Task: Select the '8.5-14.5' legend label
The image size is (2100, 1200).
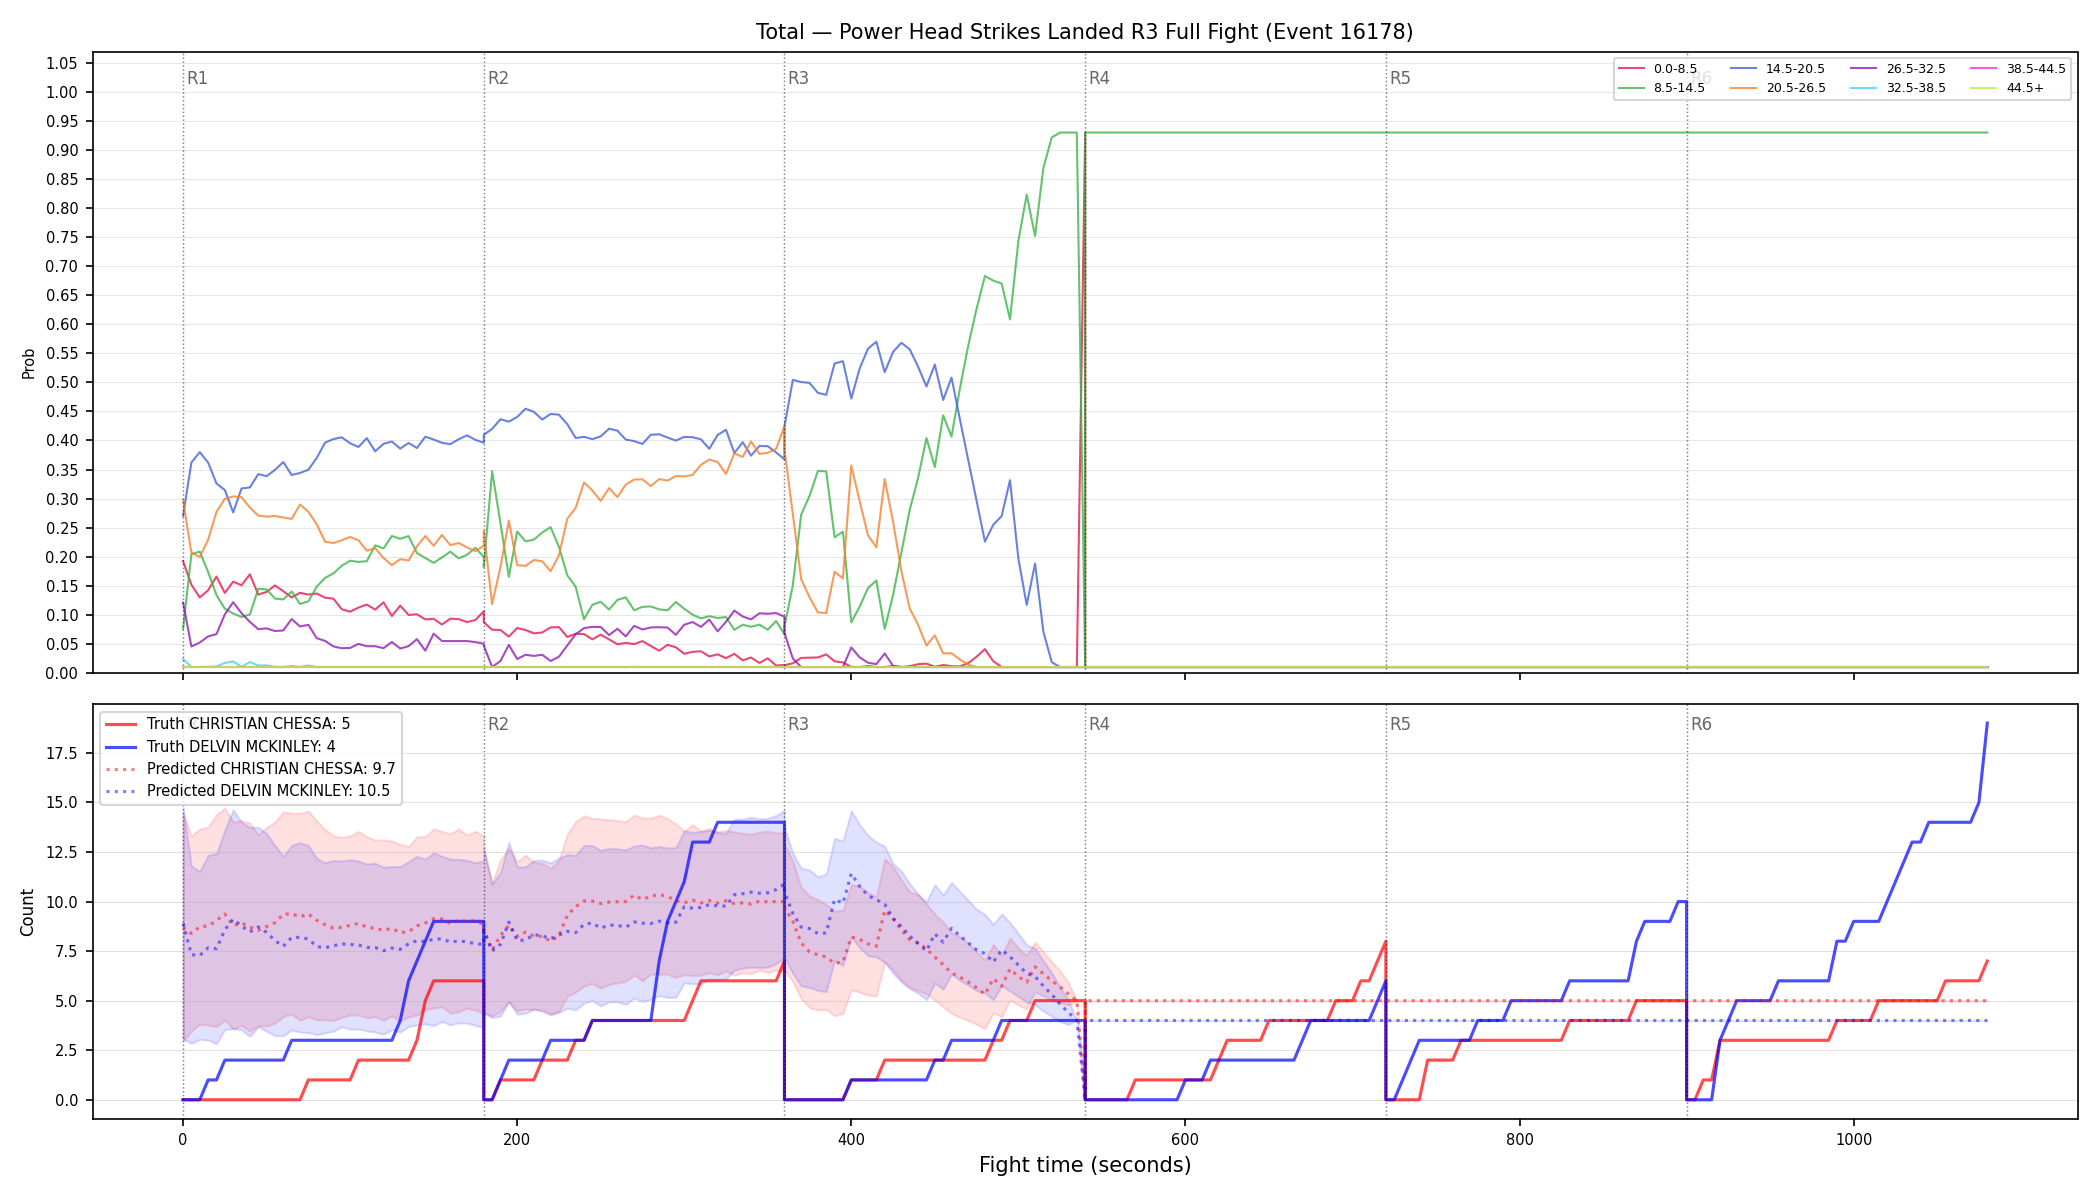Action: coord(1679,88)
